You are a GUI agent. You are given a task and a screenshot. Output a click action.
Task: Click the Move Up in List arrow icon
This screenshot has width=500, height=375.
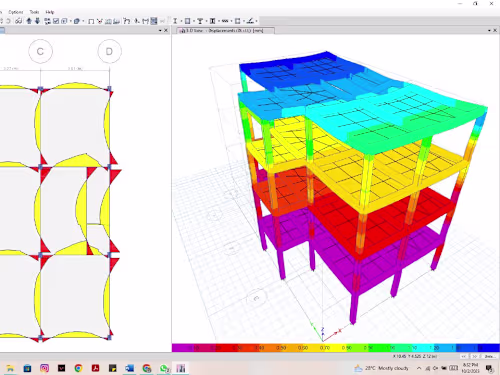pos(29,21)
